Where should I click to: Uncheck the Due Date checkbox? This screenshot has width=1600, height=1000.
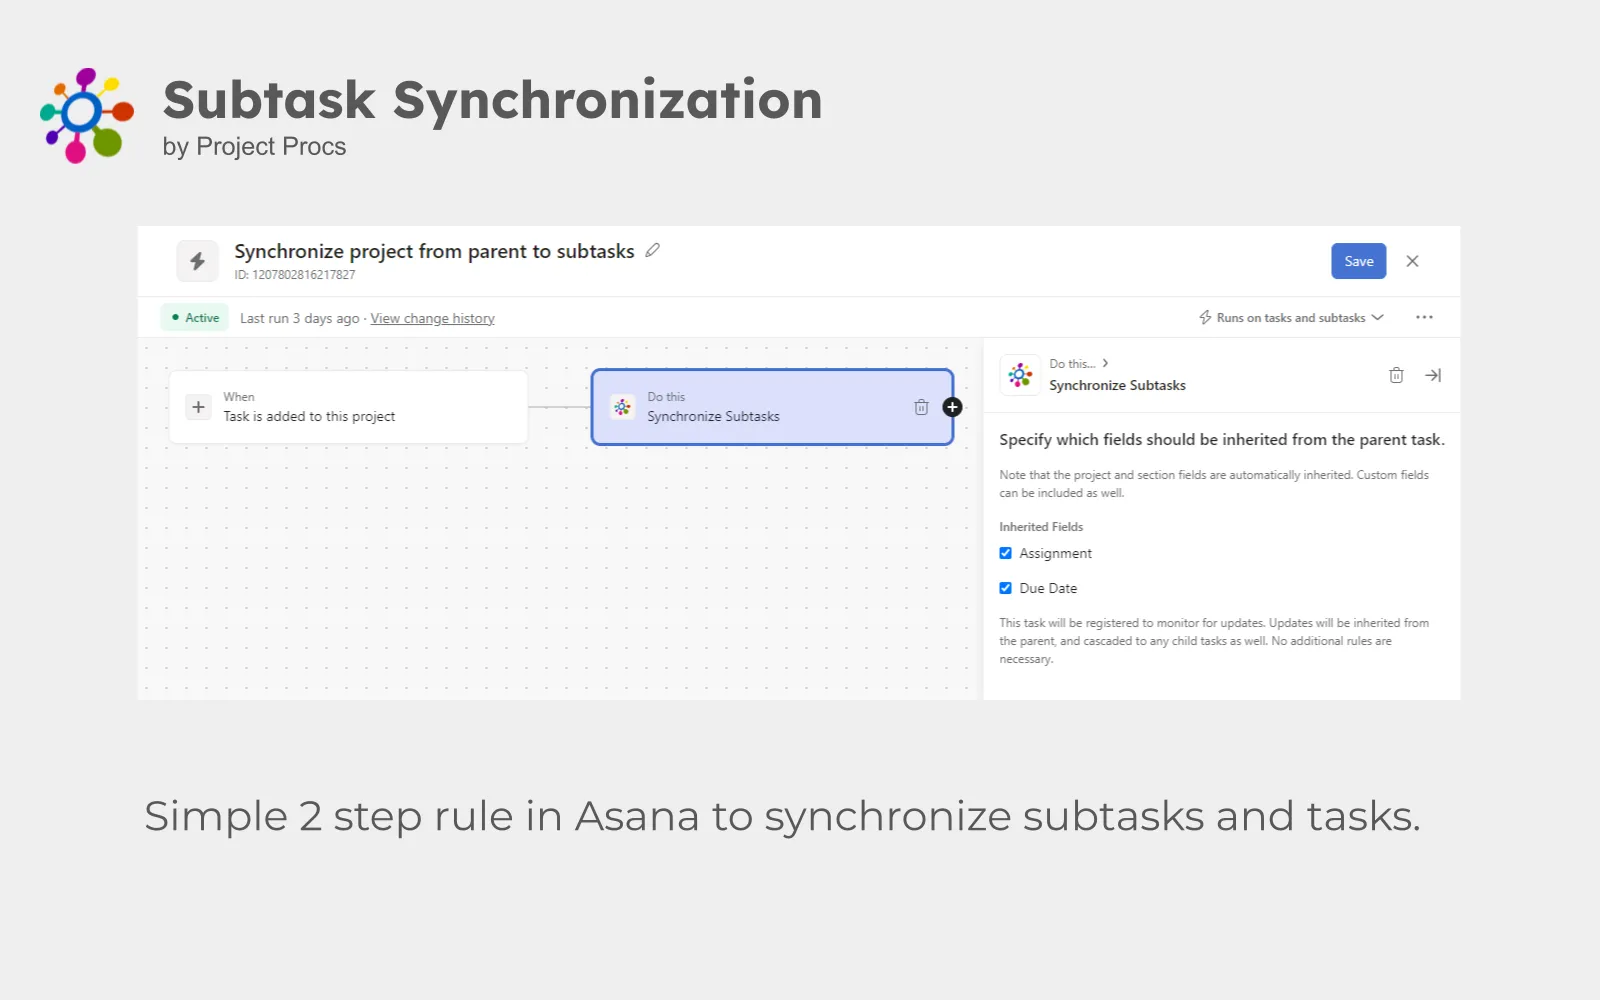tap(1006, 588)
